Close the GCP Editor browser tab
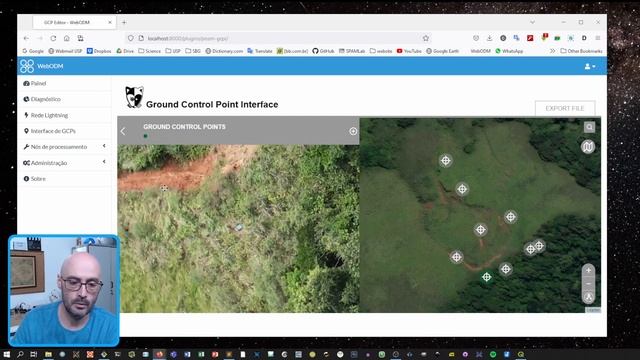Screen dimensions: 640x360 [110, 22]
